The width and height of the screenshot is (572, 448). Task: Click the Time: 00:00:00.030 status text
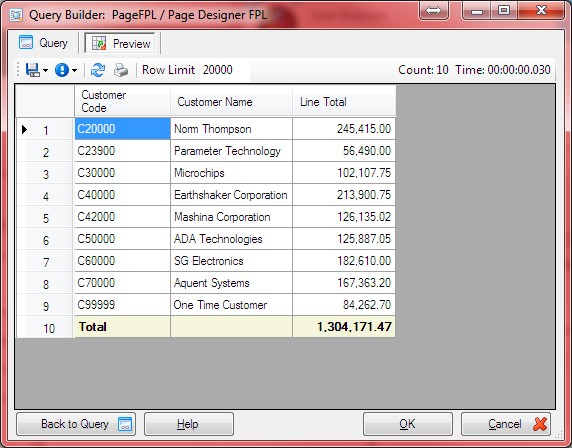(x=503, y=70)
